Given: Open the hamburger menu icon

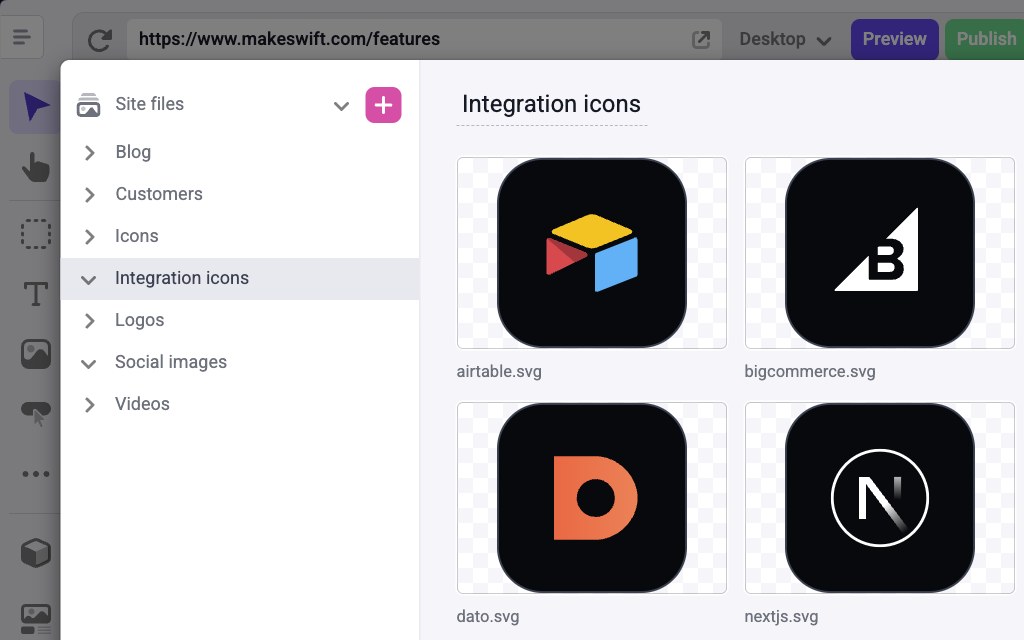Looking at the screenshot, I should click(22, 37).
